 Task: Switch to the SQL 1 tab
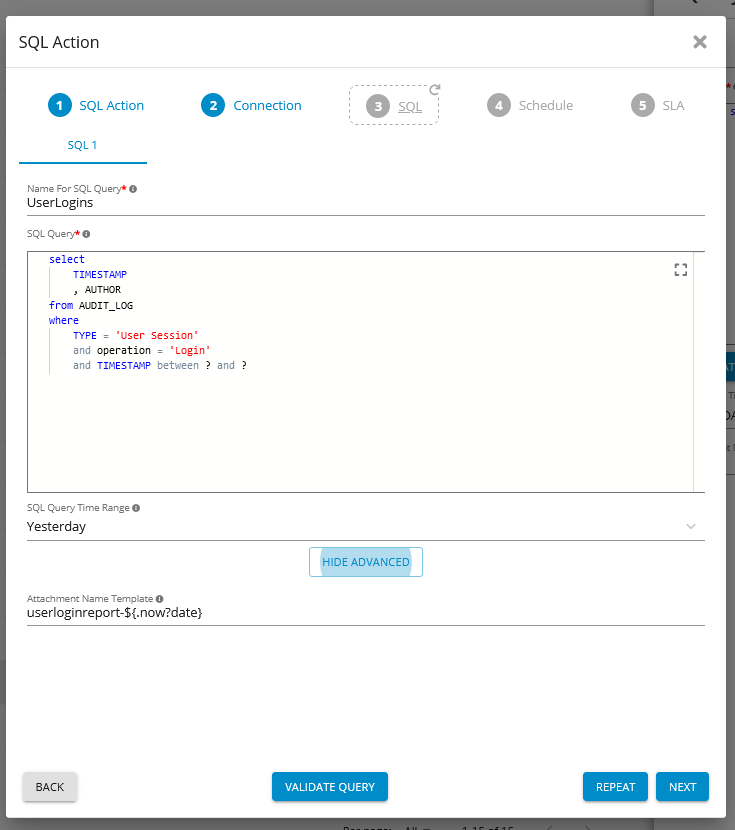tap(82, 145)
